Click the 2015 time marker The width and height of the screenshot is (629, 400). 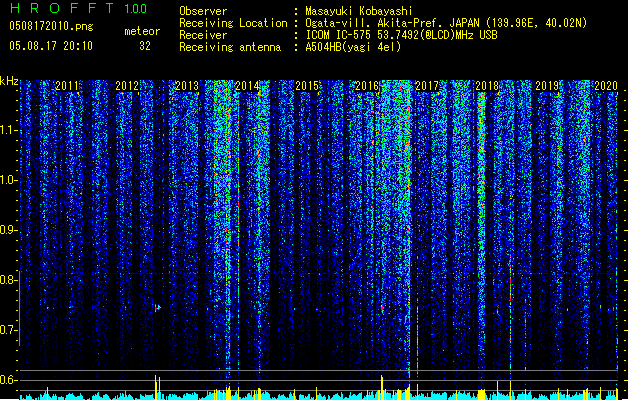pos(307,86)
